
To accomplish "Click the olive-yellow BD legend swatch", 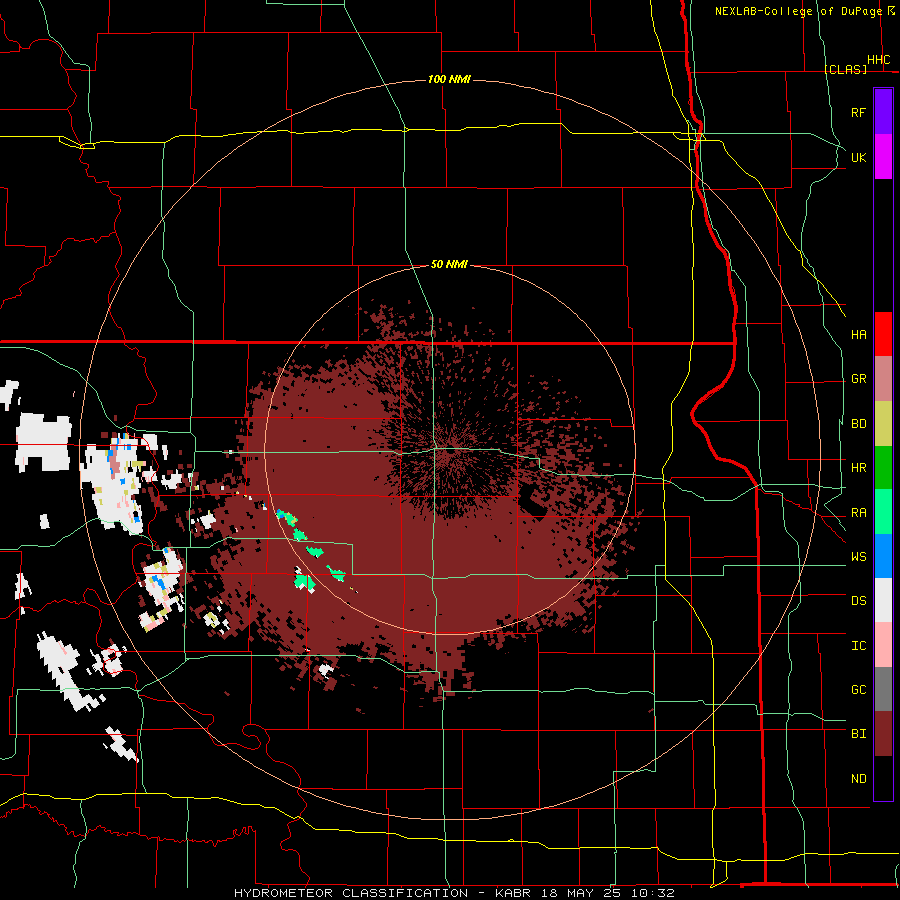I will 883,424.
